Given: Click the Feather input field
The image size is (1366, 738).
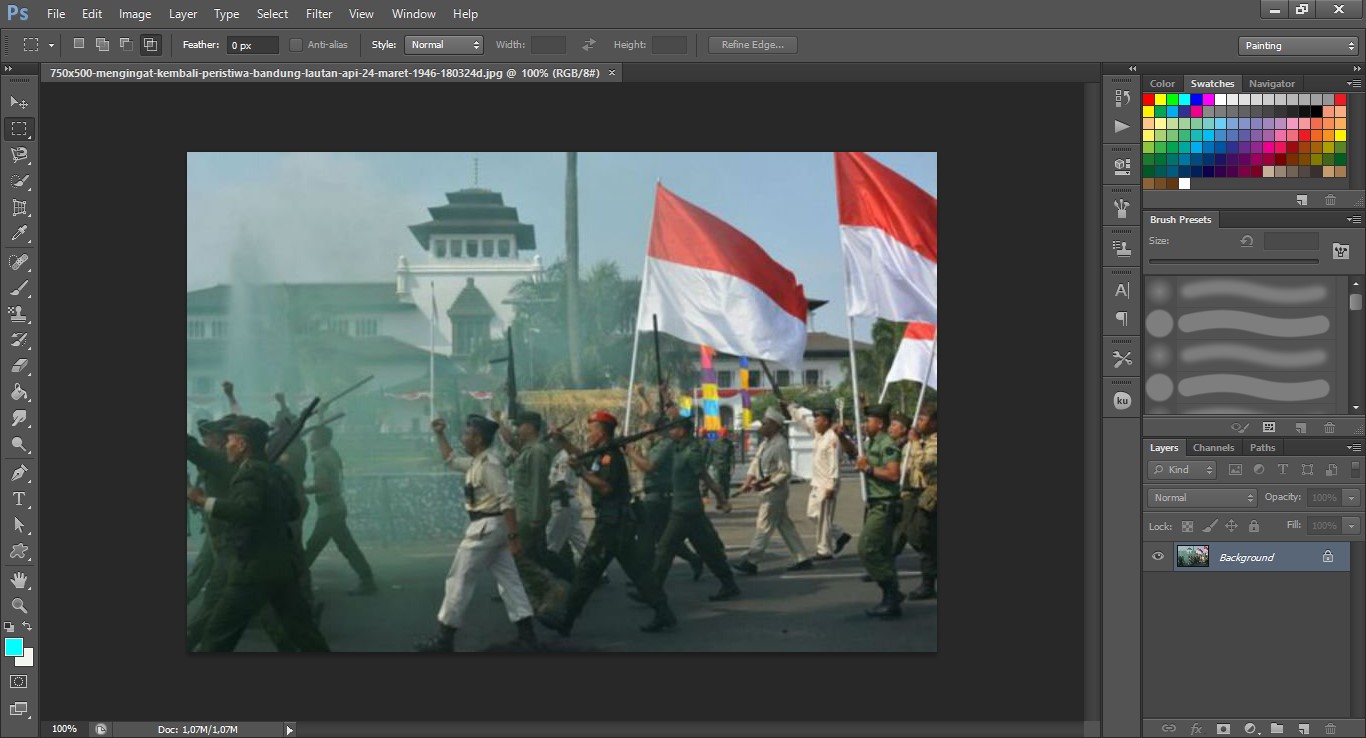Looking at the screenshot, I should click(x=253, y=45).
